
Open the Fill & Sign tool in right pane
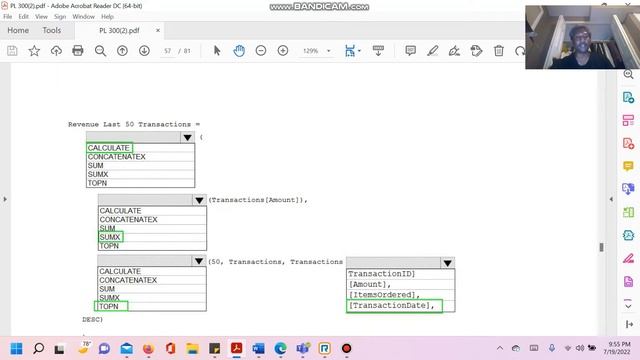click(628, 258)
